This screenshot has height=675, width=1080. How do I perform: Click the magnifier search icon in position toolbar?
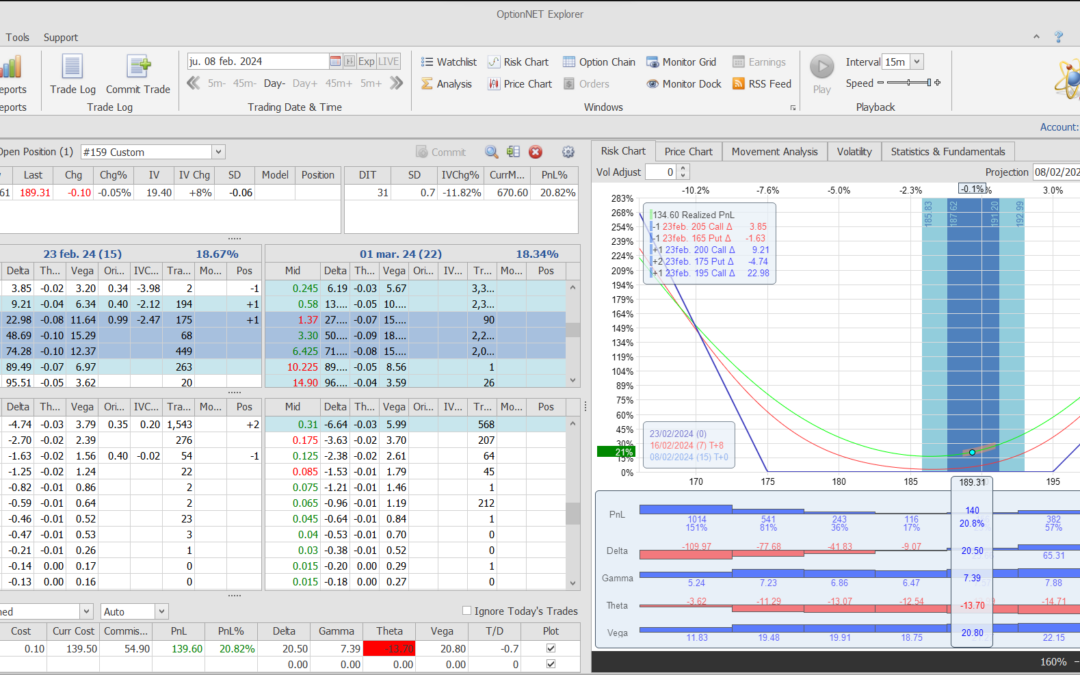point(492,152)
